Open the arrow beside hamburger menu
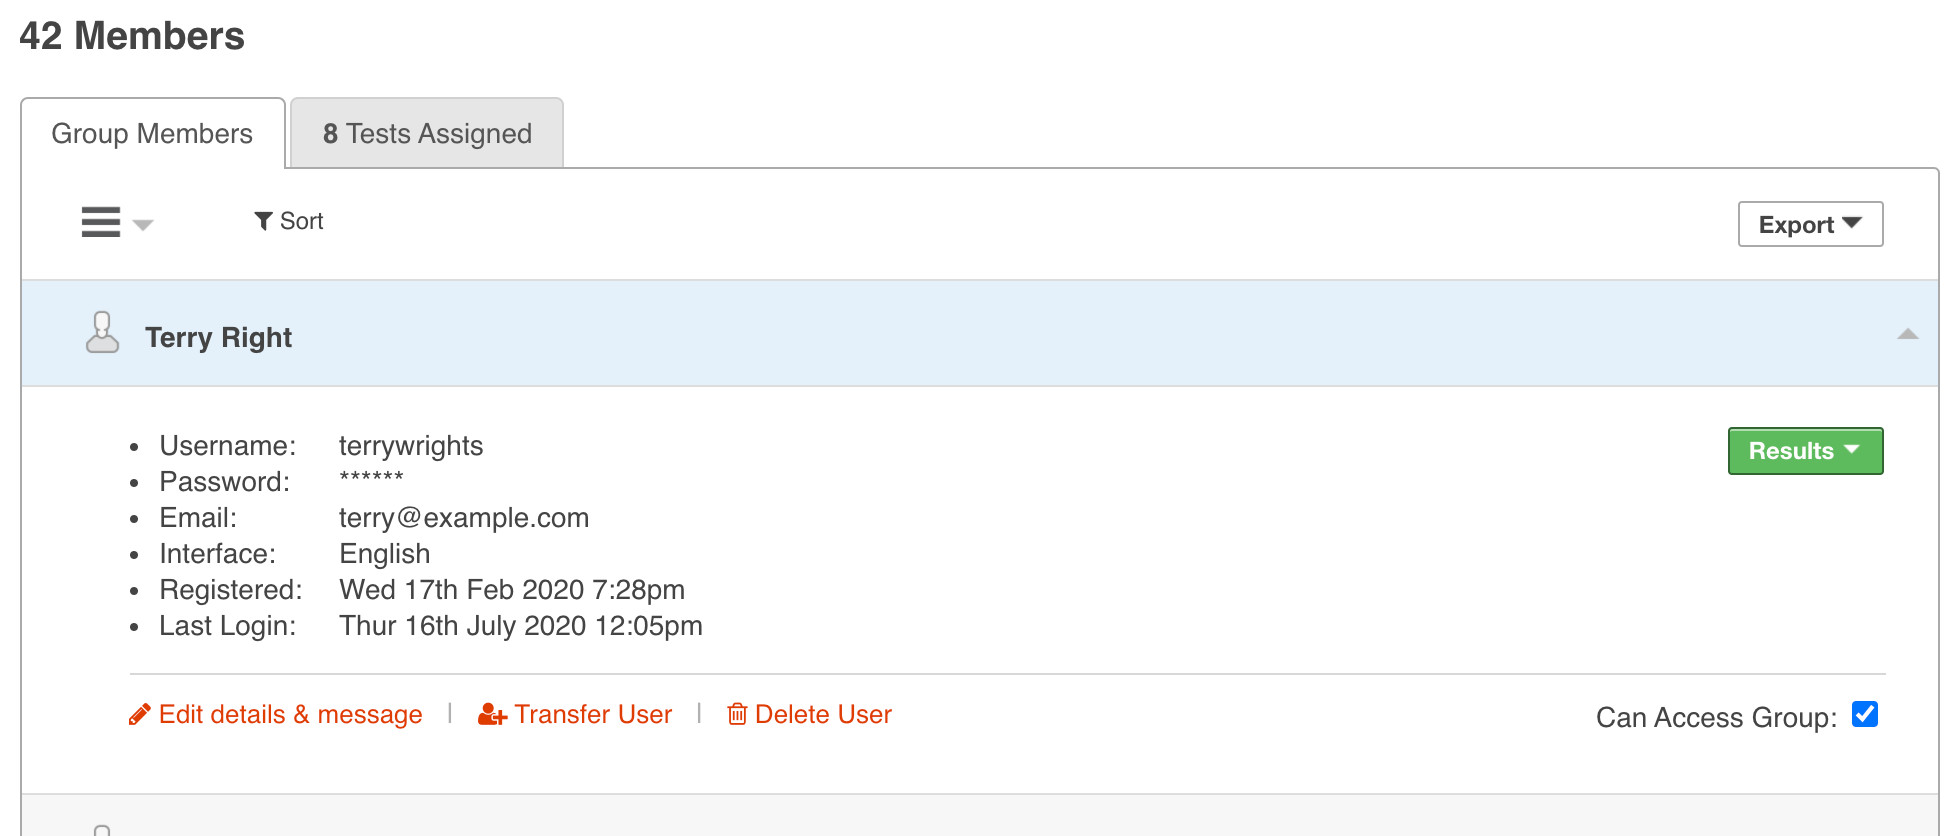1956x836 pixels. (x=143, y=225)
